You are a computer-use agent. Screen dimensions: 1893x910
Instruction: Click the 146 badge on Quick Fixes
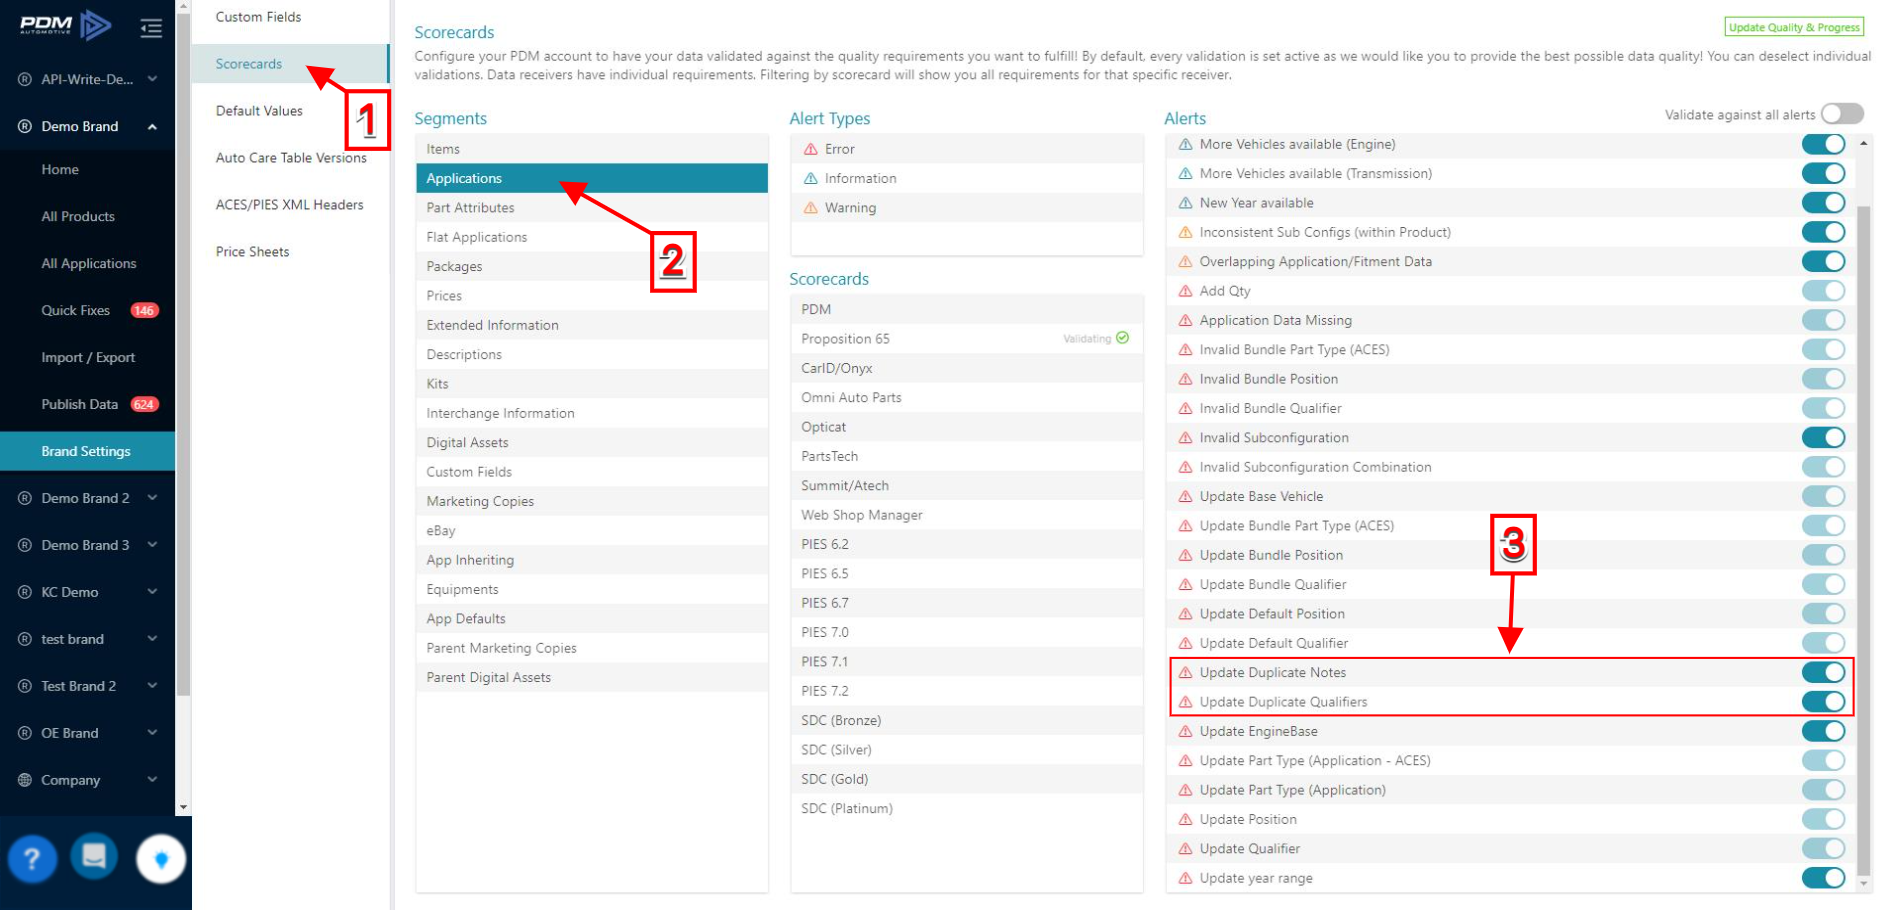point(144,310)
